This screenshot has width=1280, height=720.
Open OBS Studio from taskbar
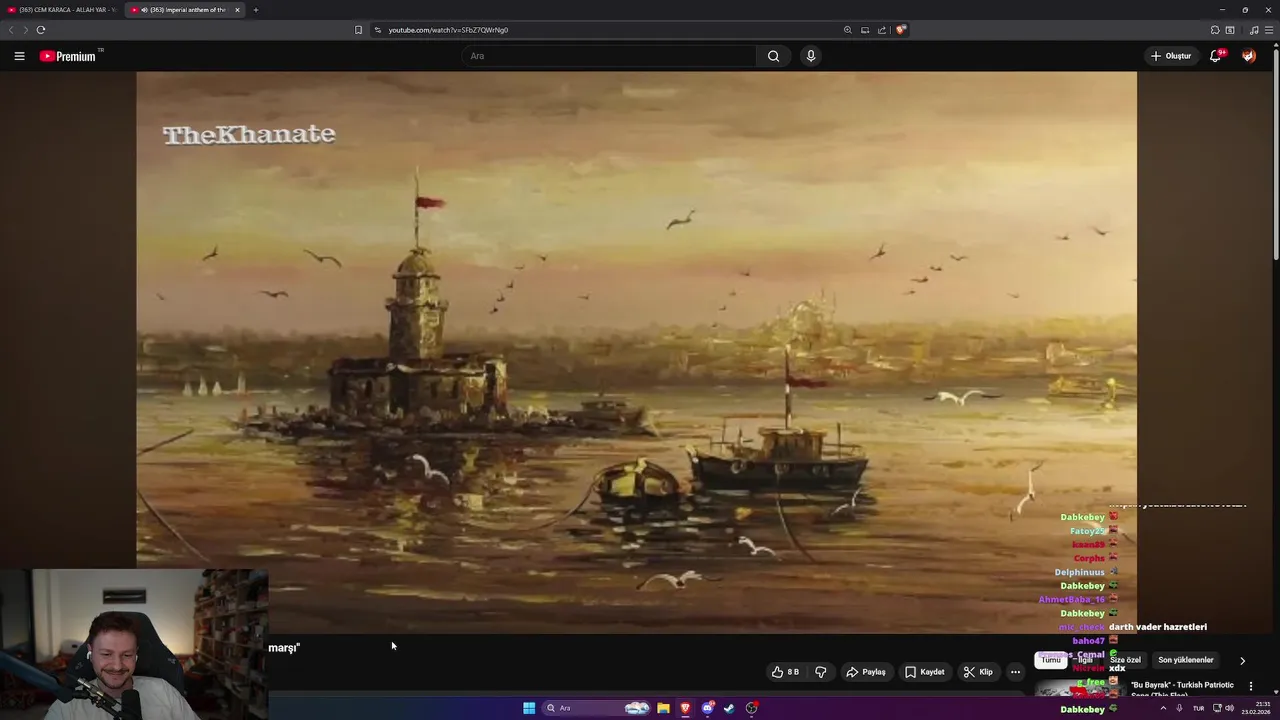pos(751,708)
